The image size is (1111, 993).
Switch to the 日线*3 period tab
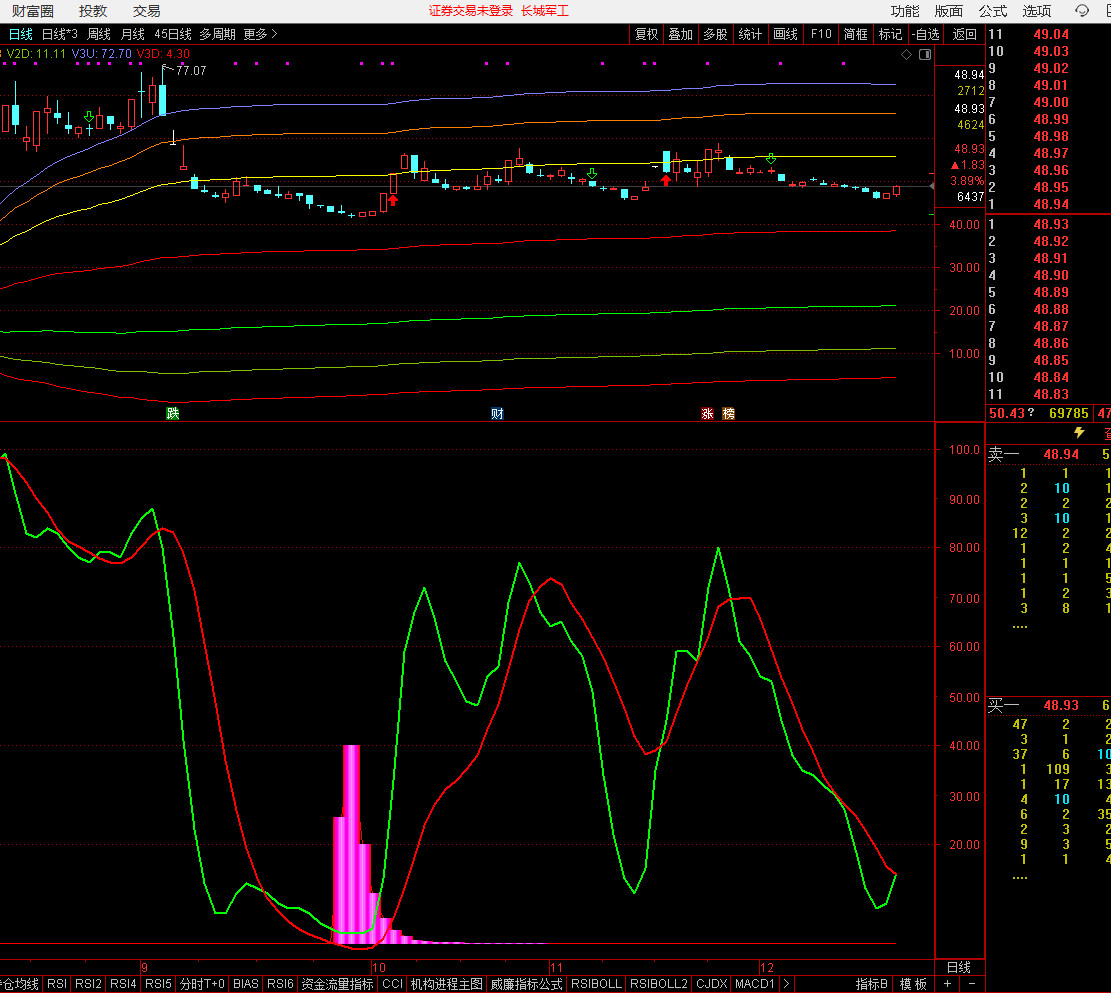[60, 34]
